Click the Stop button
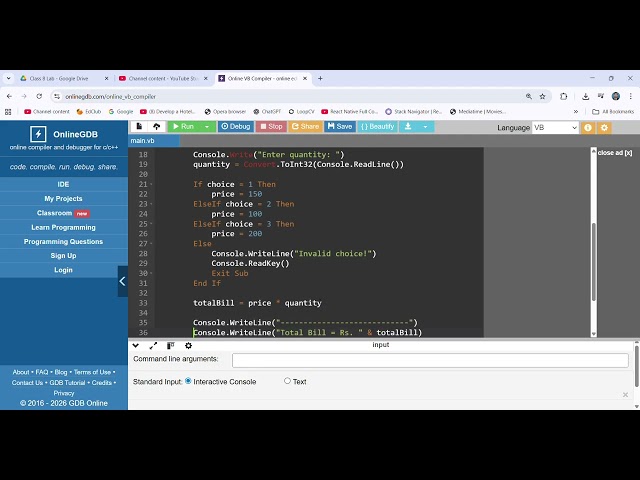The height and width of the screenshot is (480, 640). coord(271,127)
